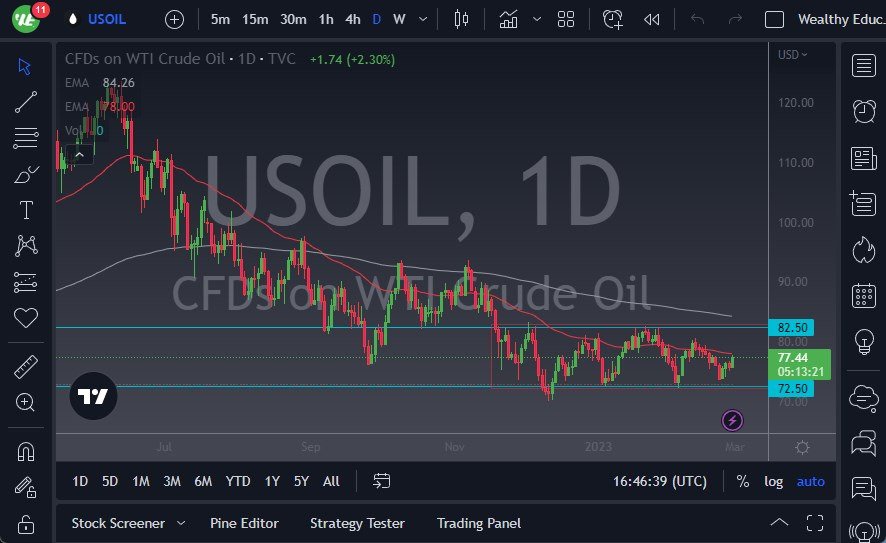Select the trend line drawing tool
Image resolution: width=886 pixels, height=543 pixels.
(x=26, y=101)
